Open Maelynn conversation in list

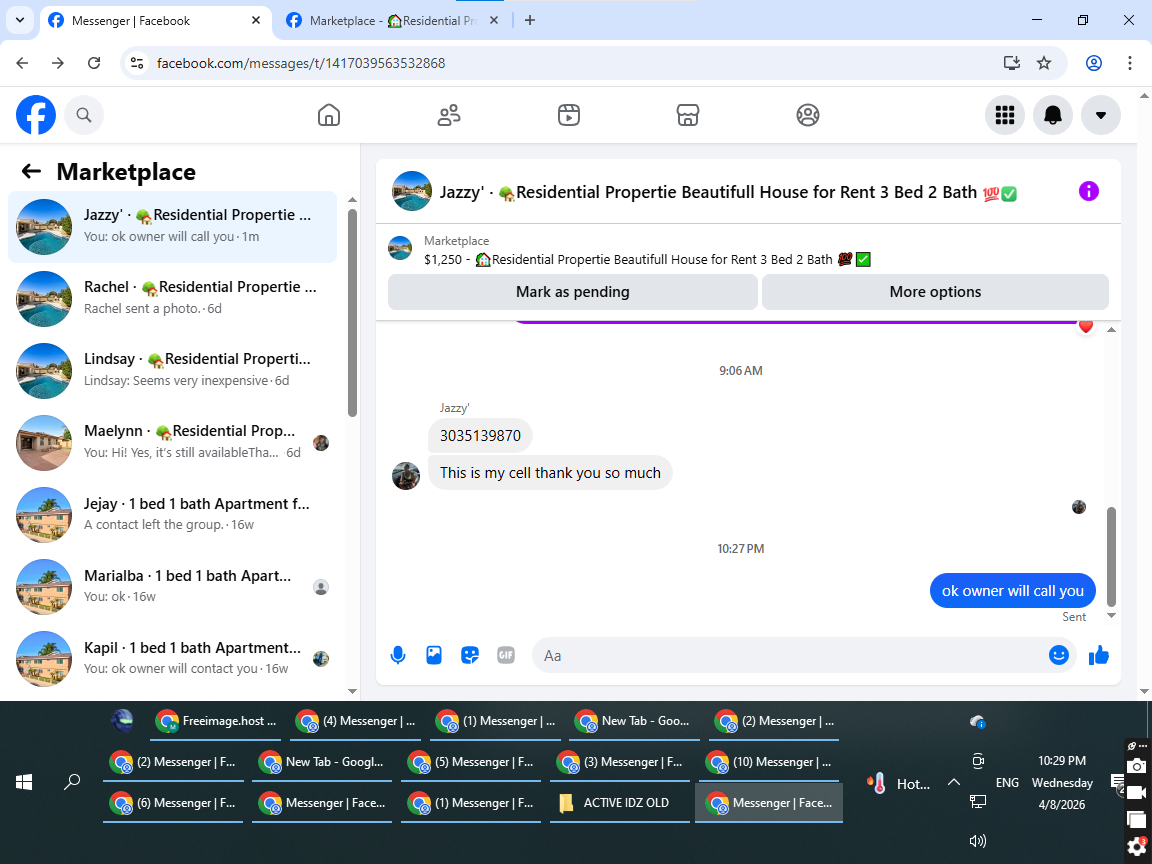pos(172,442)
